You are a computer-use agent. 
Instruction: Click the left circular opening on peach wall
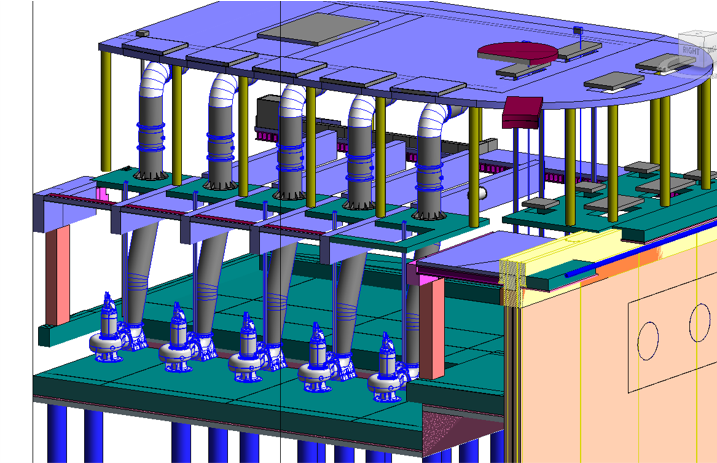648,339
